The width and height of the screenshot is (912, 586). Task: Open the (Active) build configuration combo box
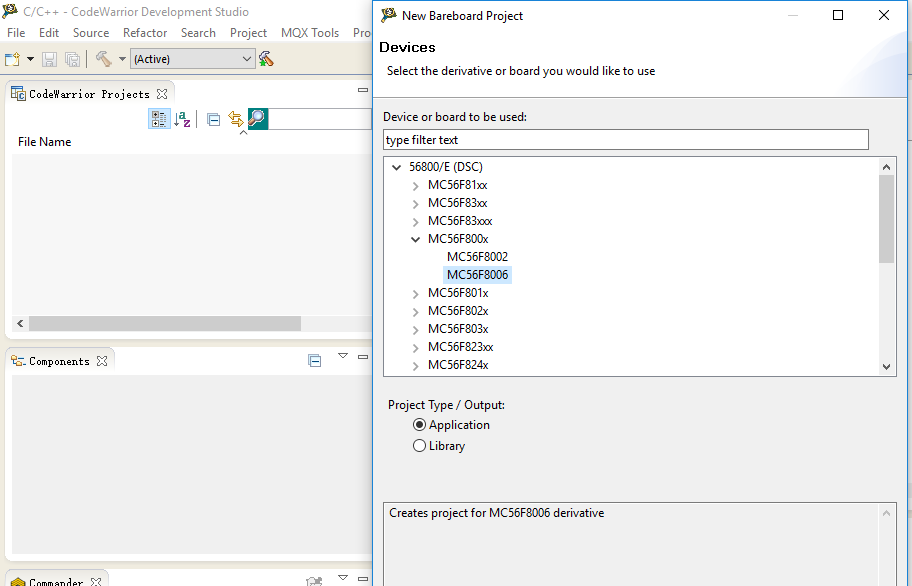pos(193,59)
